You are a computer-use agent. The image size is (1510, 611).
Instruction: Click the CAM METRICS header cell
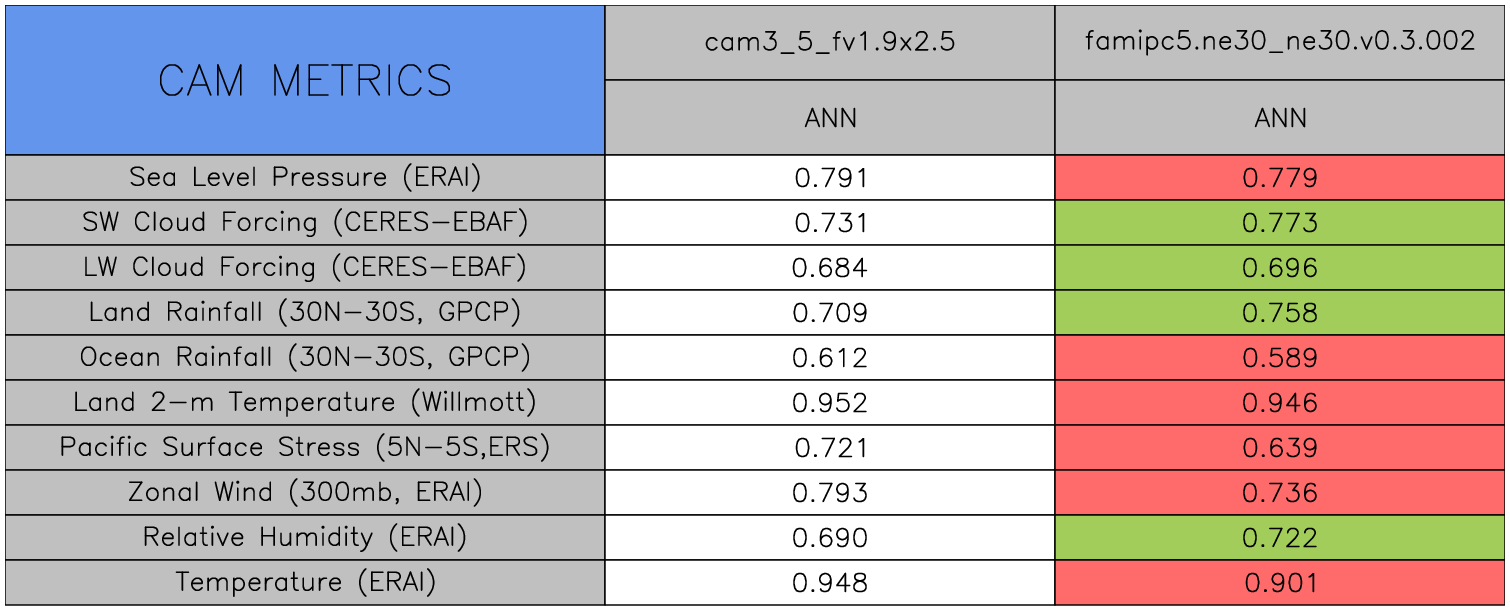(305, 80)
